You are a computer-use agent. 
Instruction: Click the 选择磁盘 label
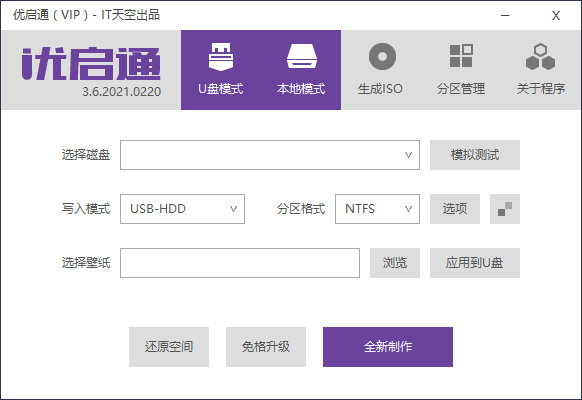tap(86, 155)
